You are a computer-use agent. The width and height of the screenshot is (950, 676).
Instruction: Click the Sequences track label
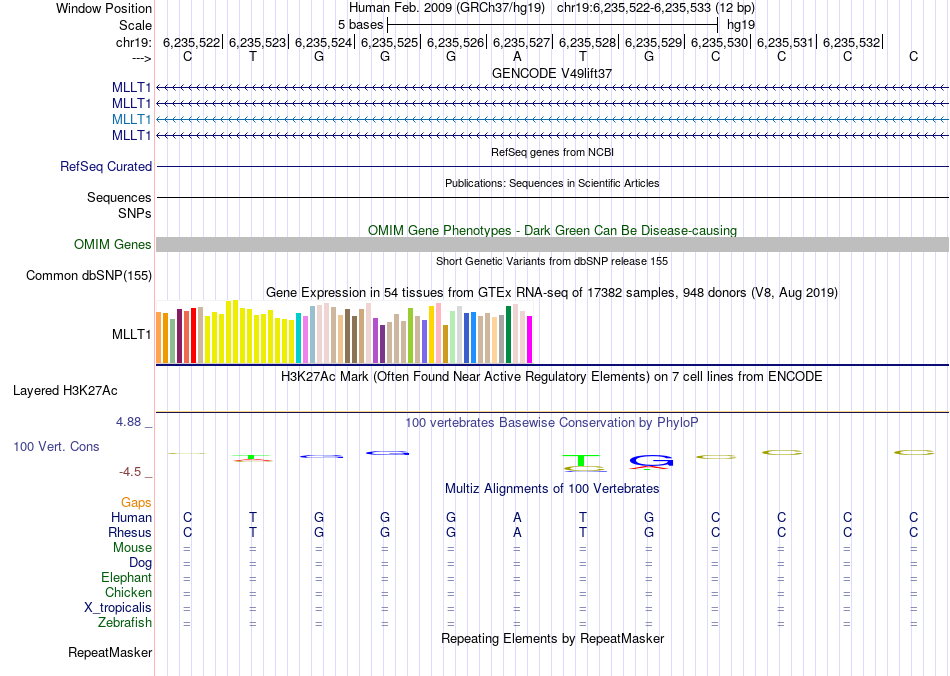(119, 197)
